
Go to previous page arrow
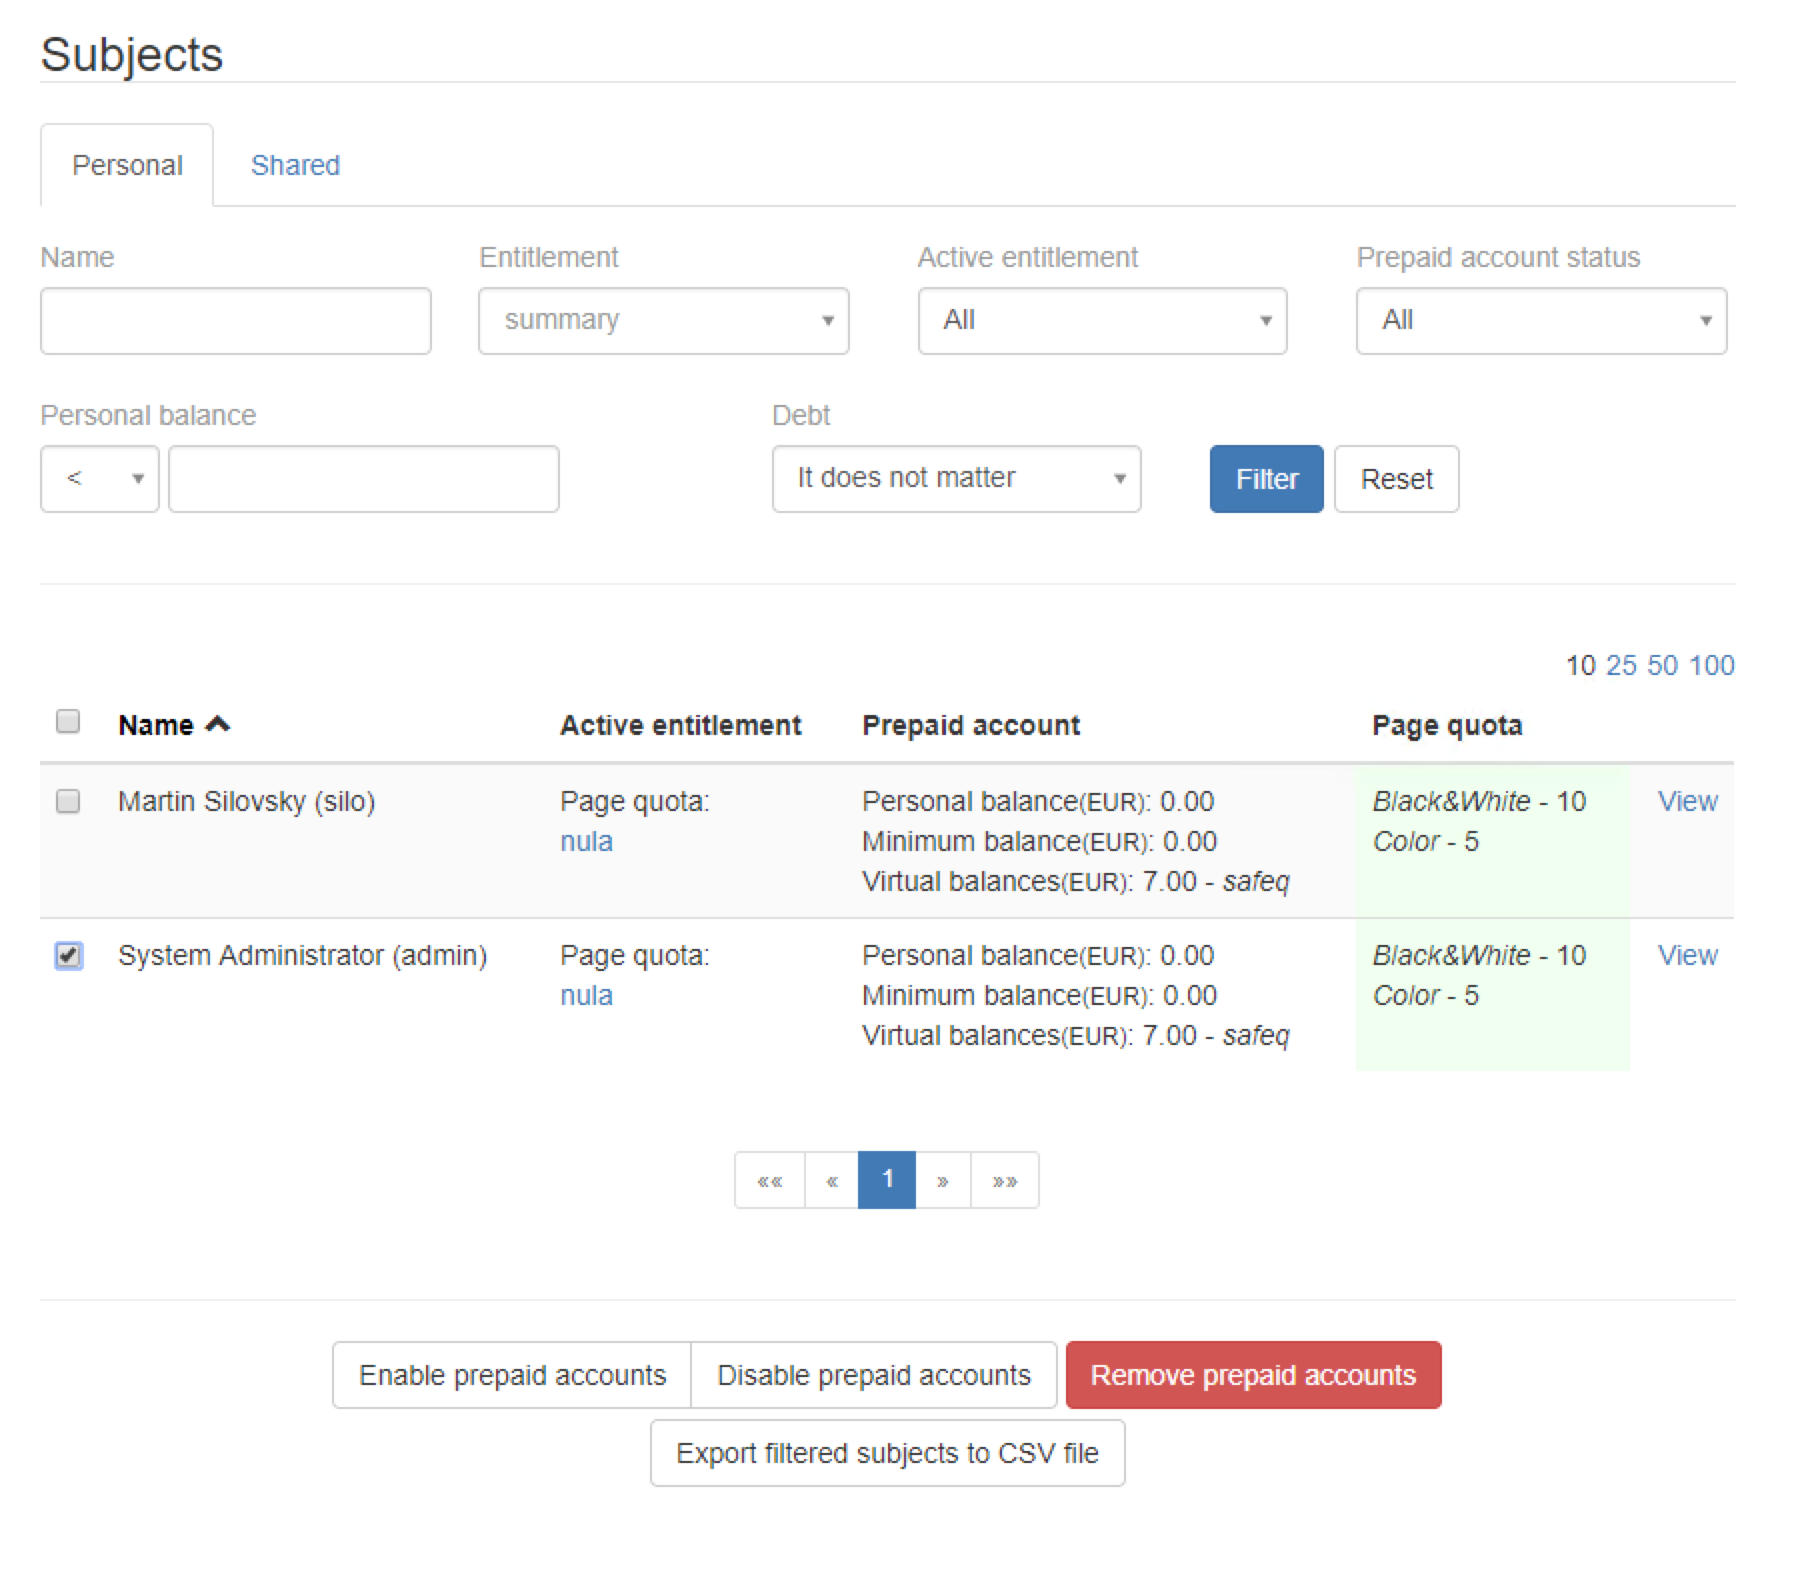[831, 1180]
